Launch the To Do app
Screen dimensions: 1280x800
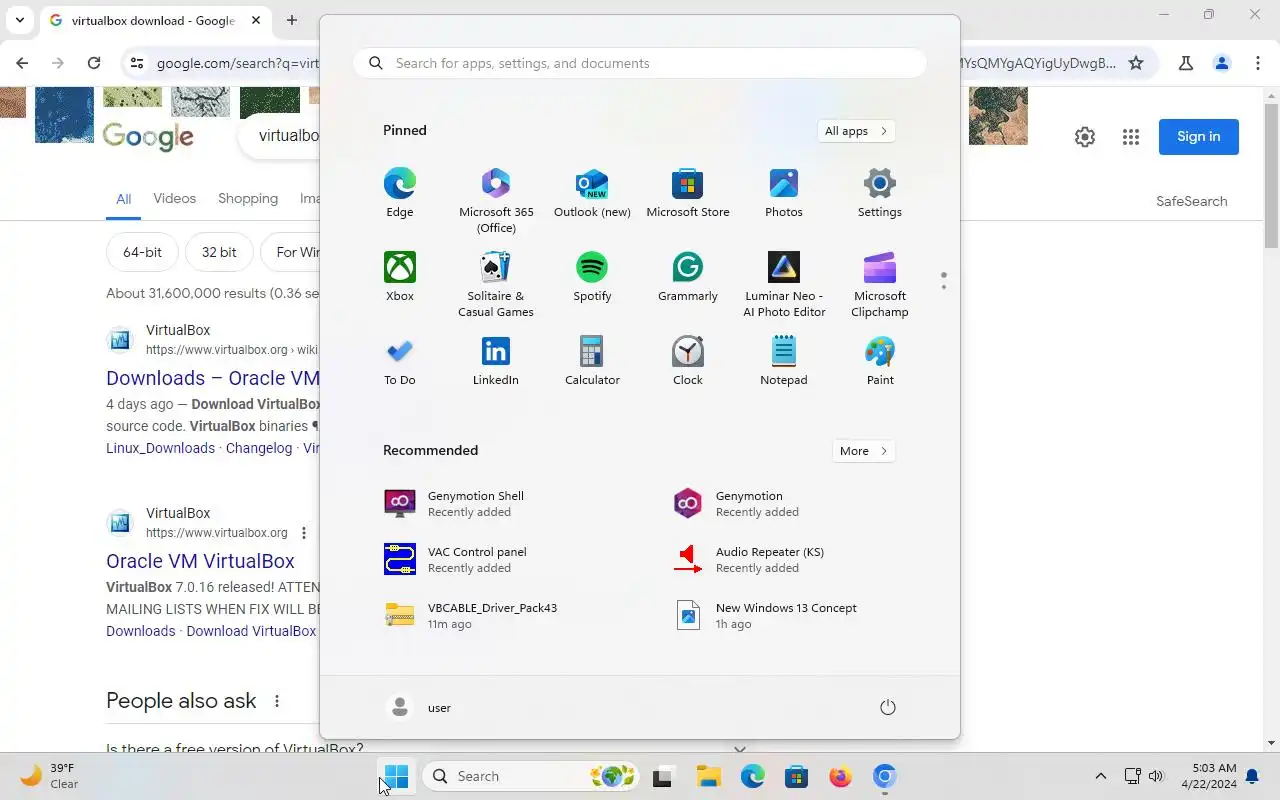(x=399, y=361)
